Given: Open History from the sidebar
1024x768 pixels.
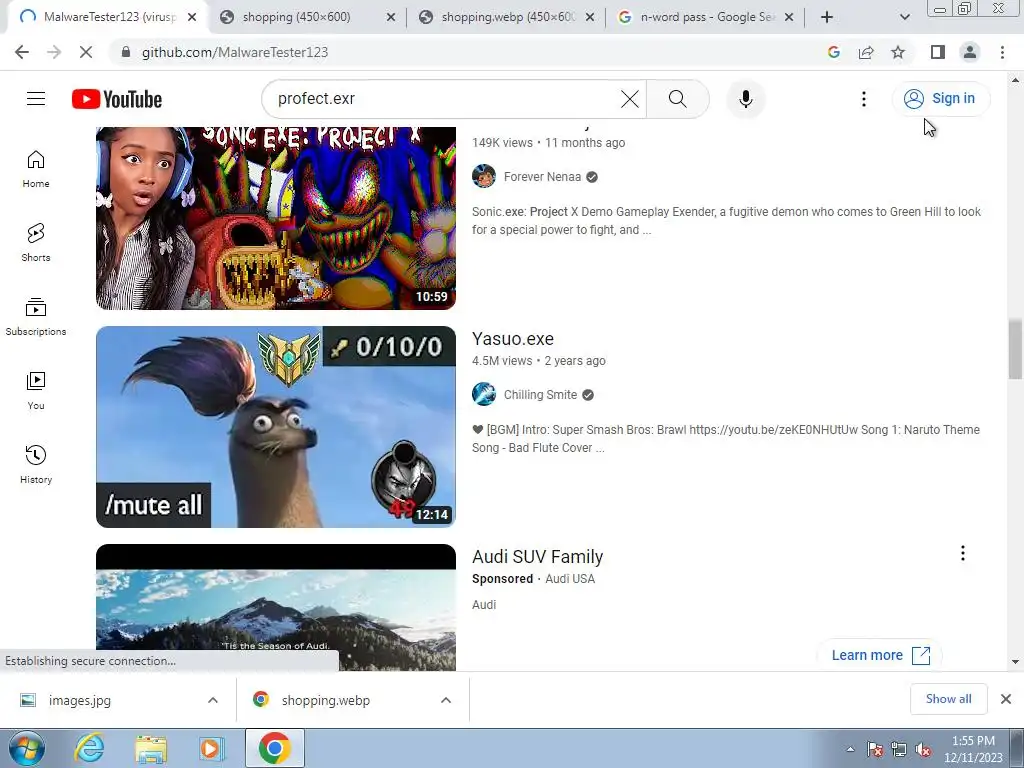Looking at the screenshot, I should [36, 464].
